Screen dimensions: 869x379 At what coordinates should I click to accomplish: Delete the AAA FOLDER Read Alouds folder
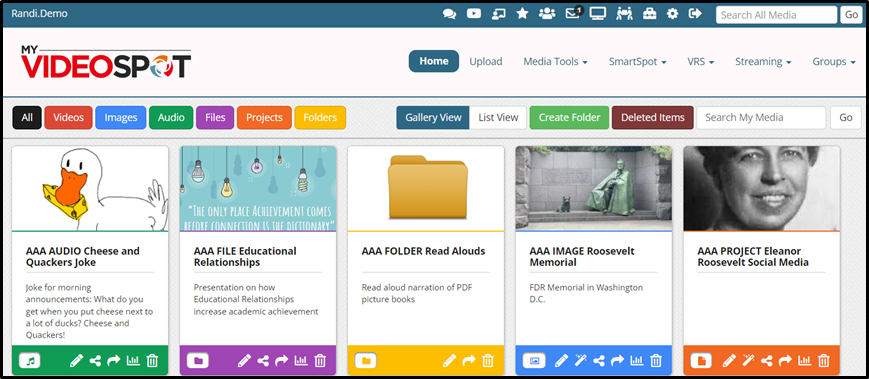tap(488, 361)
